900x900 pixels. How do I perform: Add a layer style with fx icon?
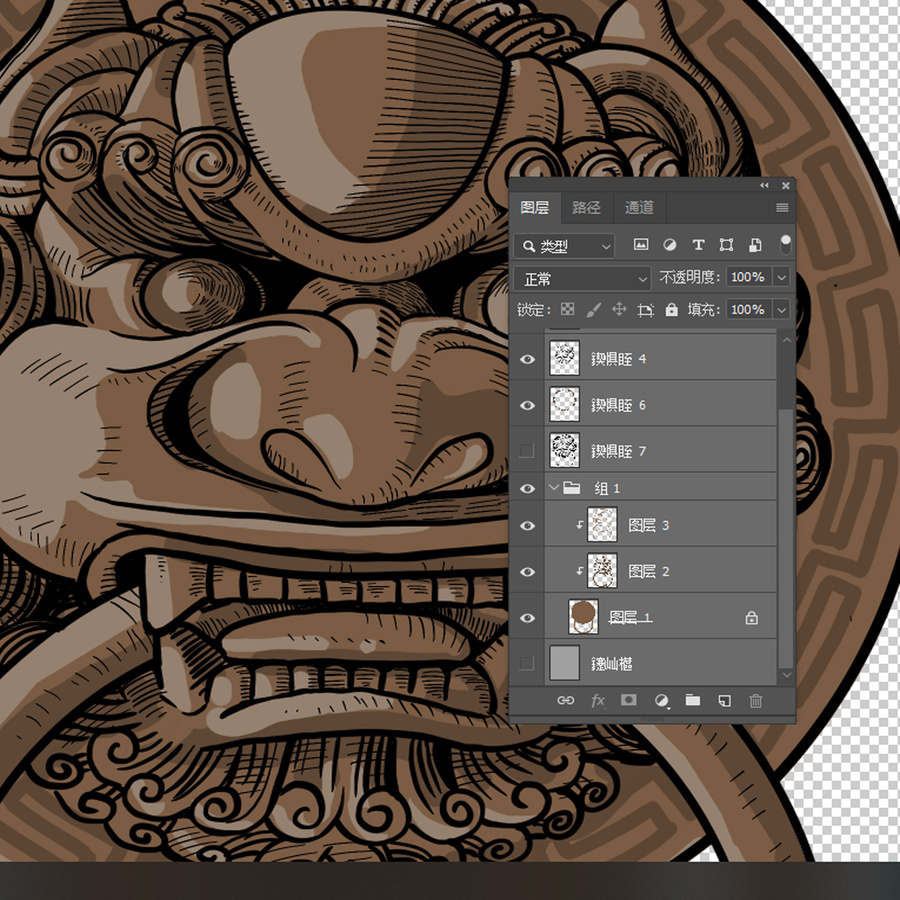pyautogui.click(x=598, y=700)
